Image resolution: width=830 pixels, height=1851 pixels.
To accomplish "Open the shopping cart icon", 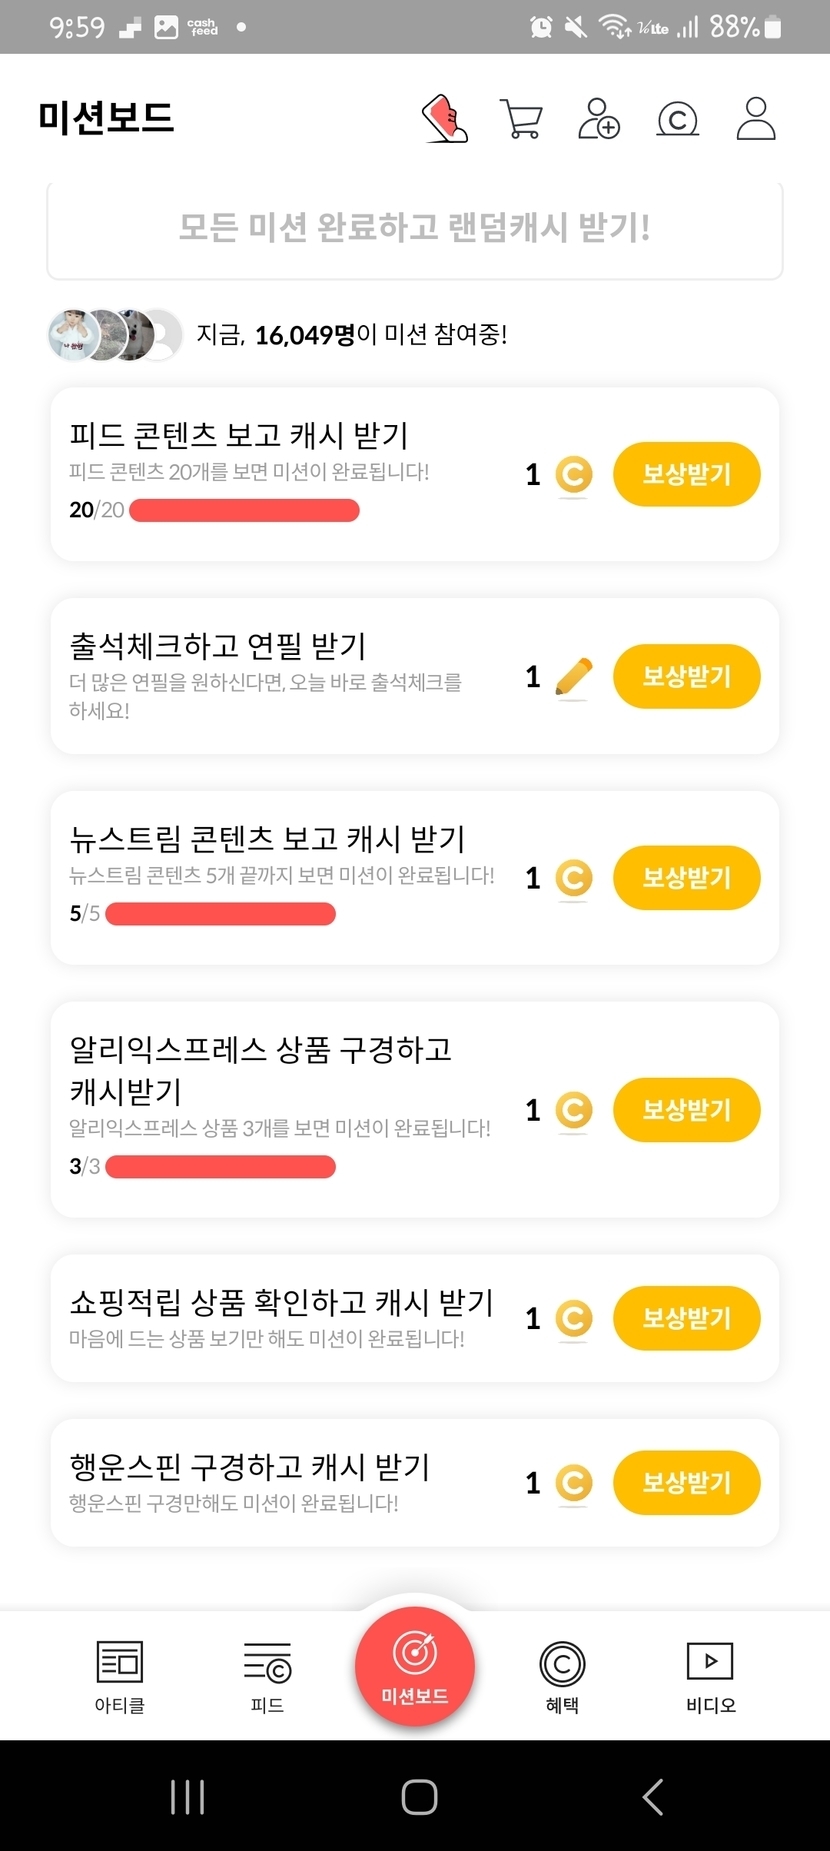I will click(520, 119).
